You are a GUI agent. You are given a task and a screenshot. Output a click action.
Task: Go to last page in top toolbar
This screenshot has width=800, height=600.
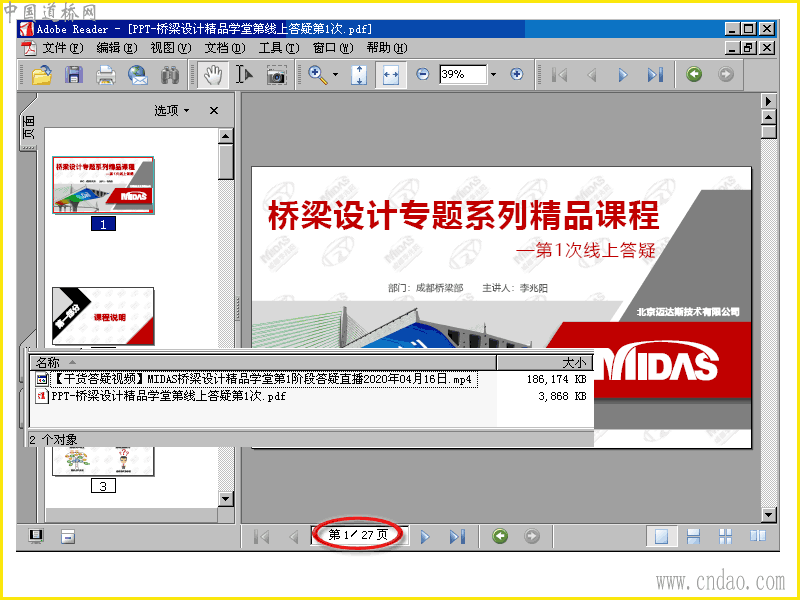(655, 75)
